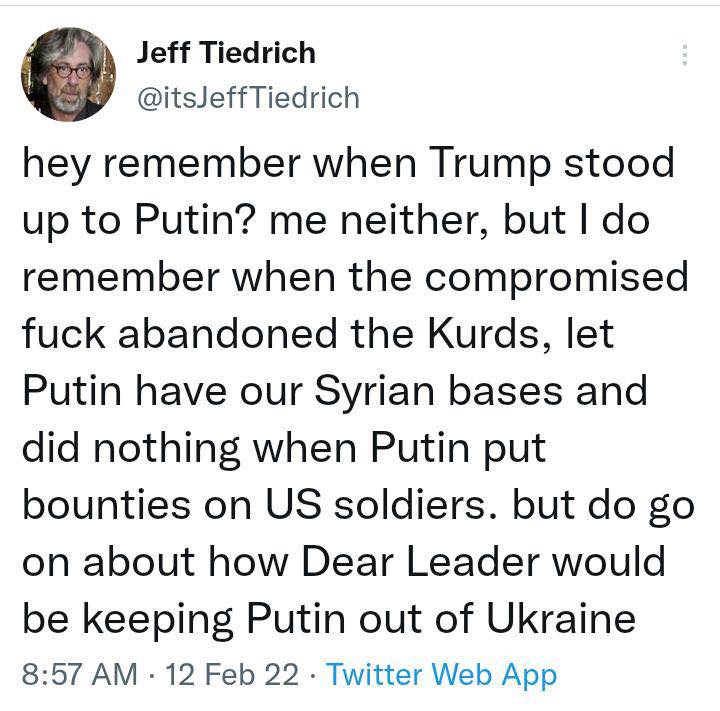The height and width of the screenshot is (711, 720).
Task: Open the Jeff Tiedrich display name link
Action: click(226, 52)
